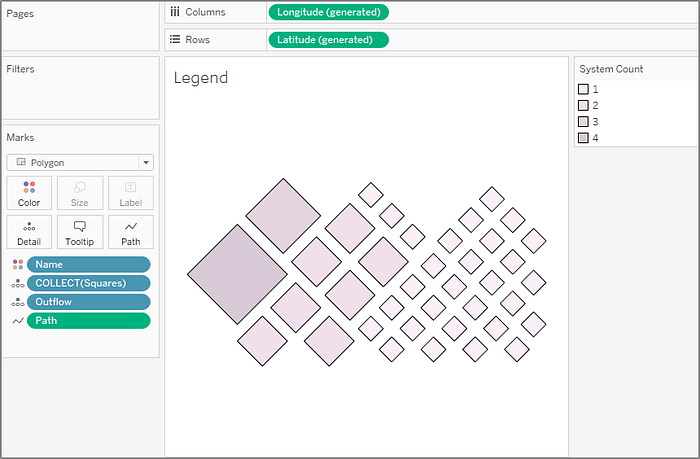The image size is (700, 459).
Task: Select legend swatch for System Count 2
Action: 583,105
